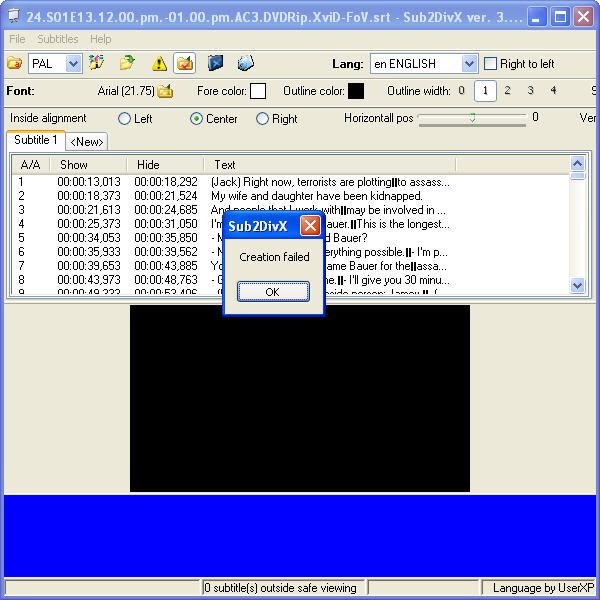Click the yellow warning triangle icon
600x600 pixels.
[x=159, y=64]
